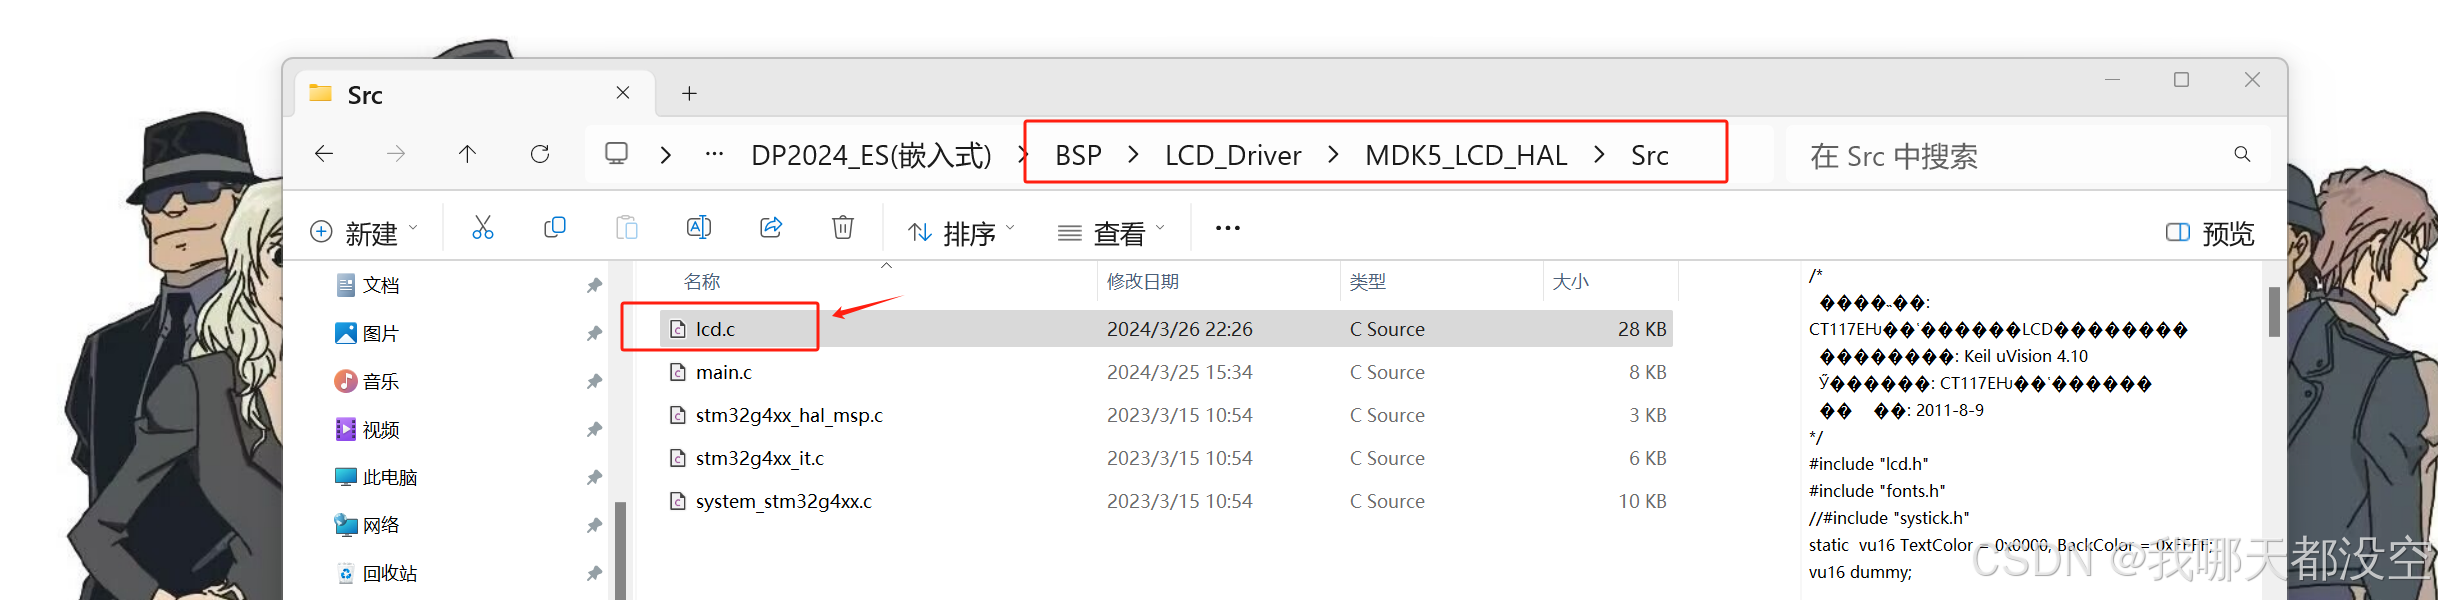Open the 查看 (View) dropdown

pos(1111,232)
